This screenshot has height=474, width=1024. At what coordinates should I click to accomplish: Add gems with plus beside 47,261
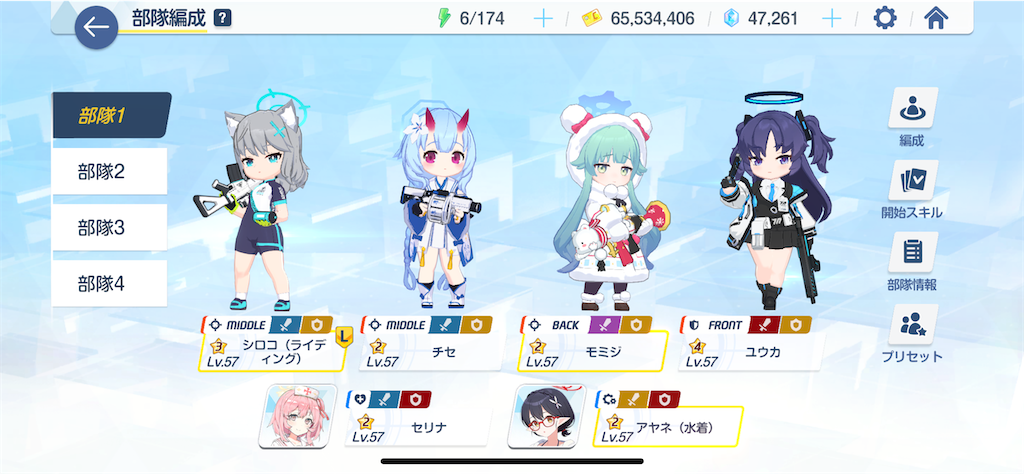point(831,18)
